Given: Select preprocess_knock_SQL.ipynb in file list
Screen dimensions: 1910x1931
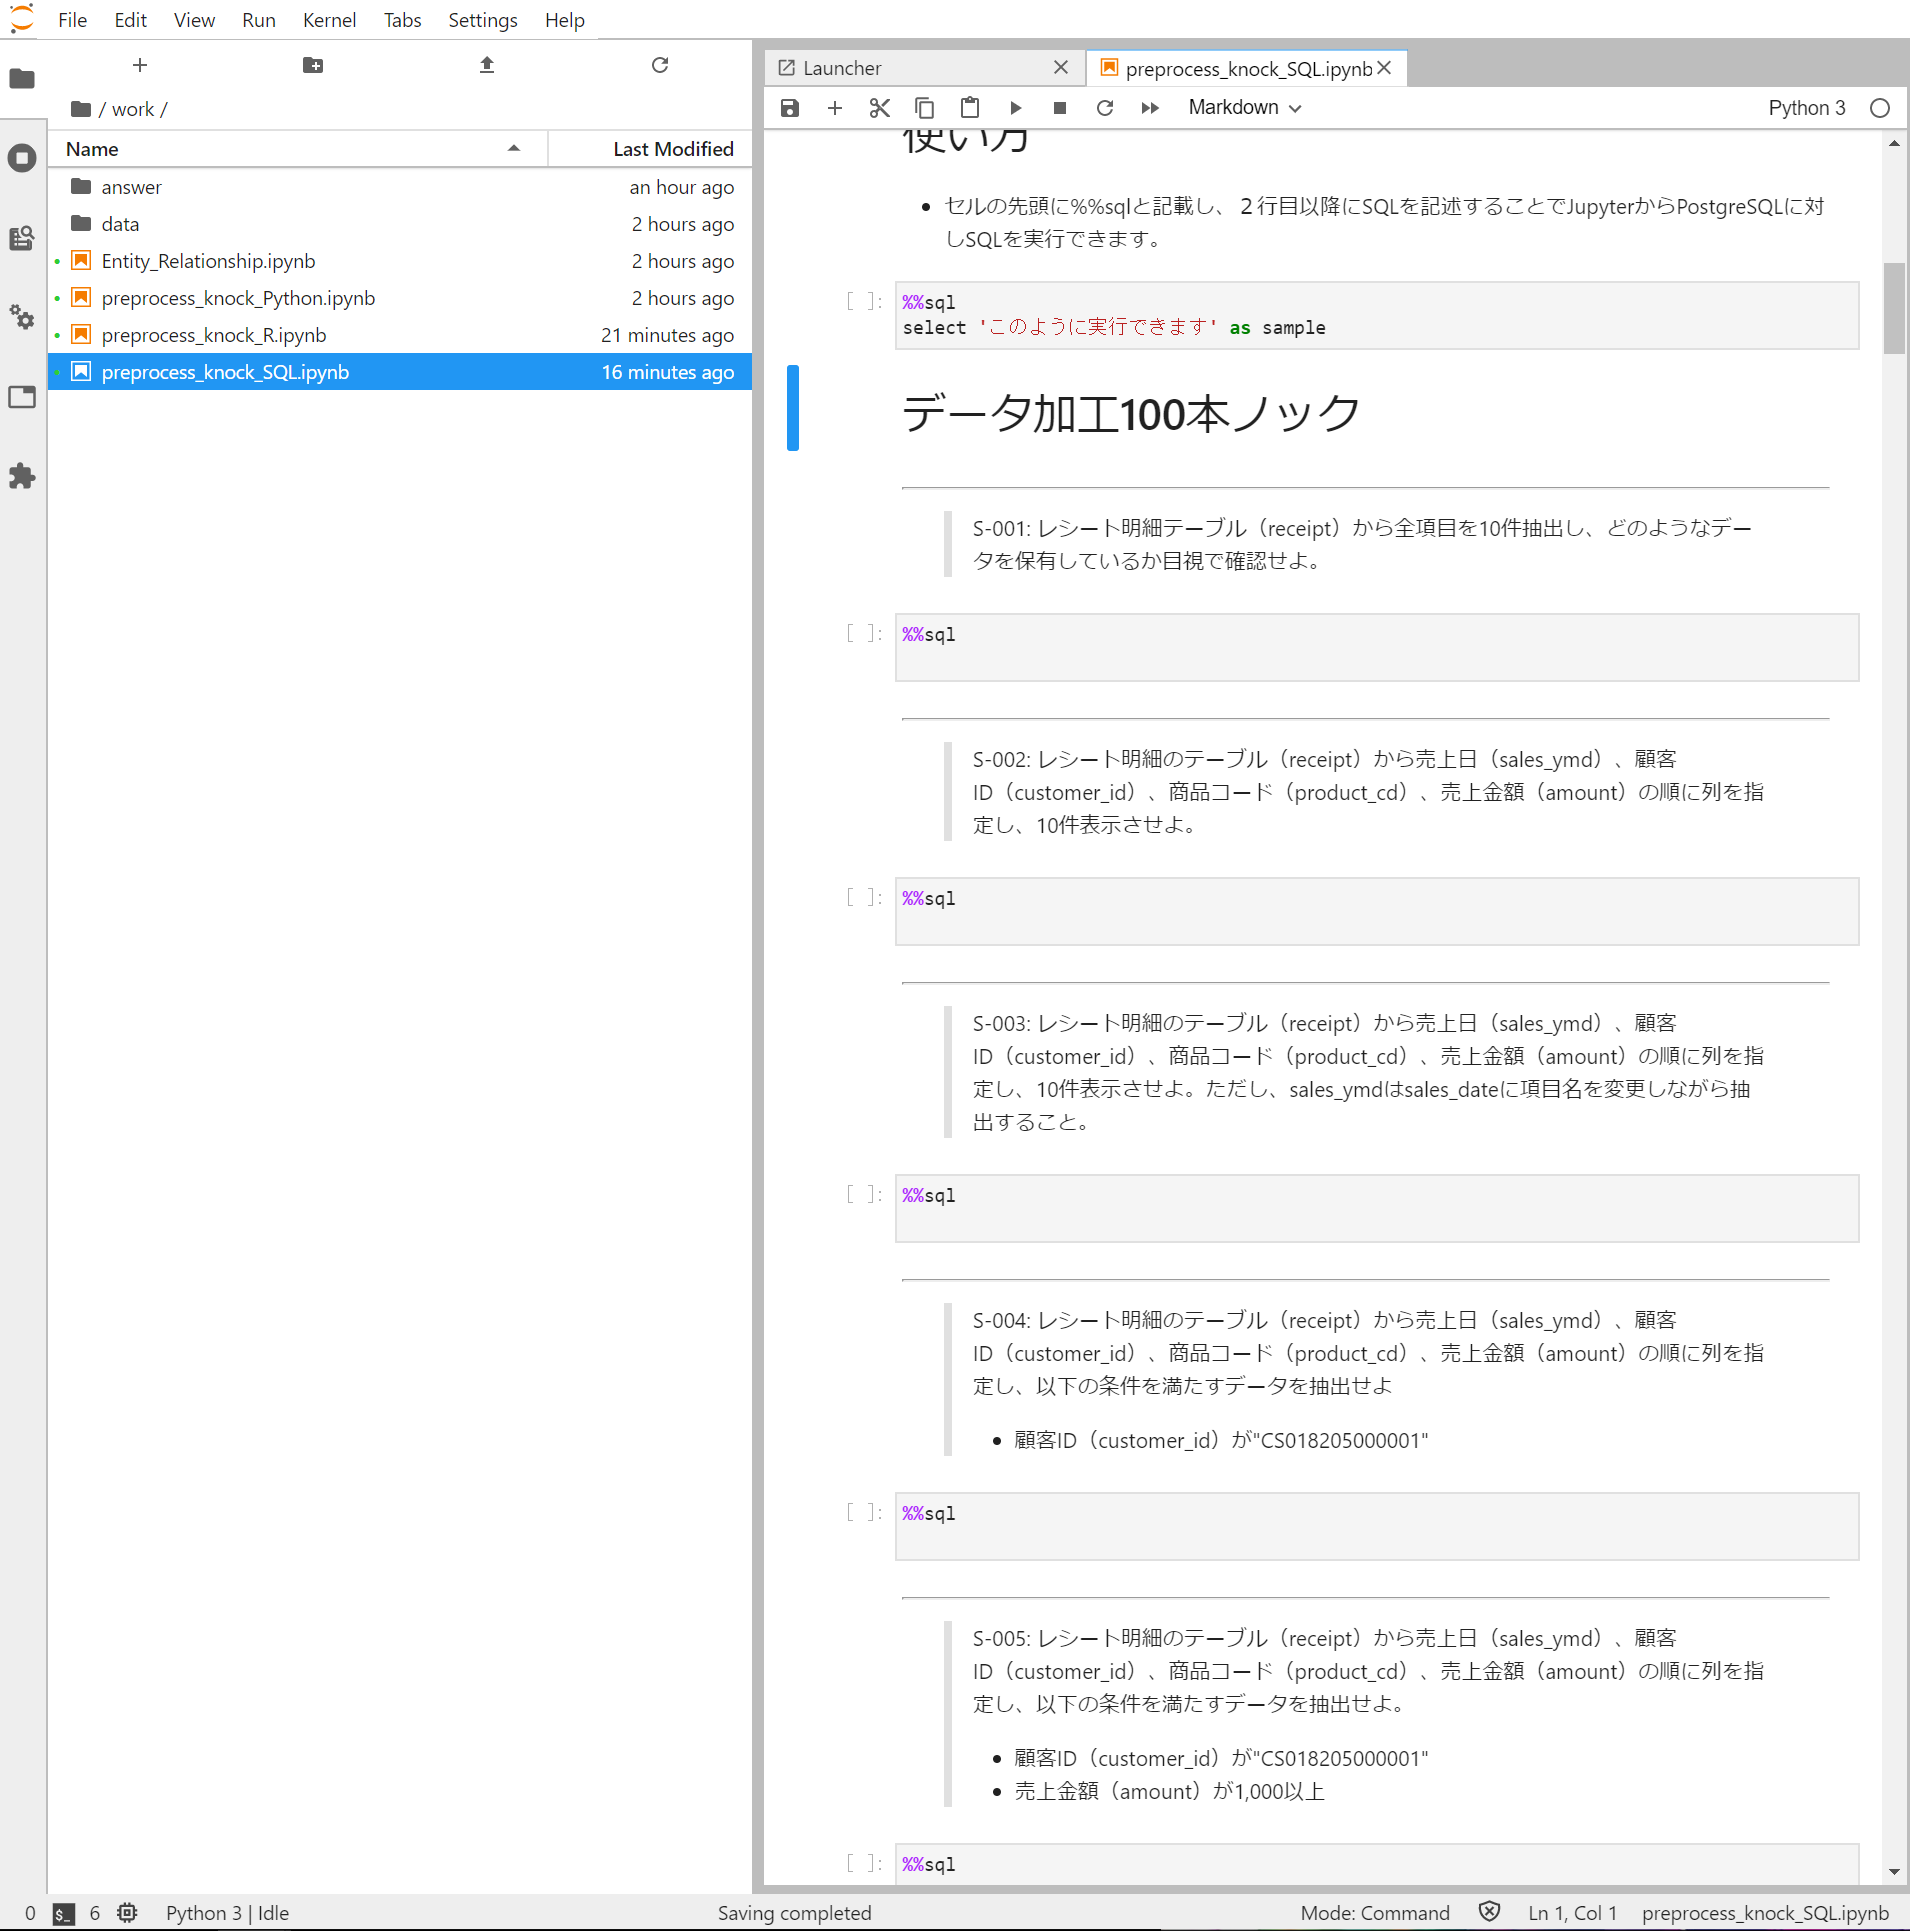Looking at the screenshot, I should (x=400, y=372).
